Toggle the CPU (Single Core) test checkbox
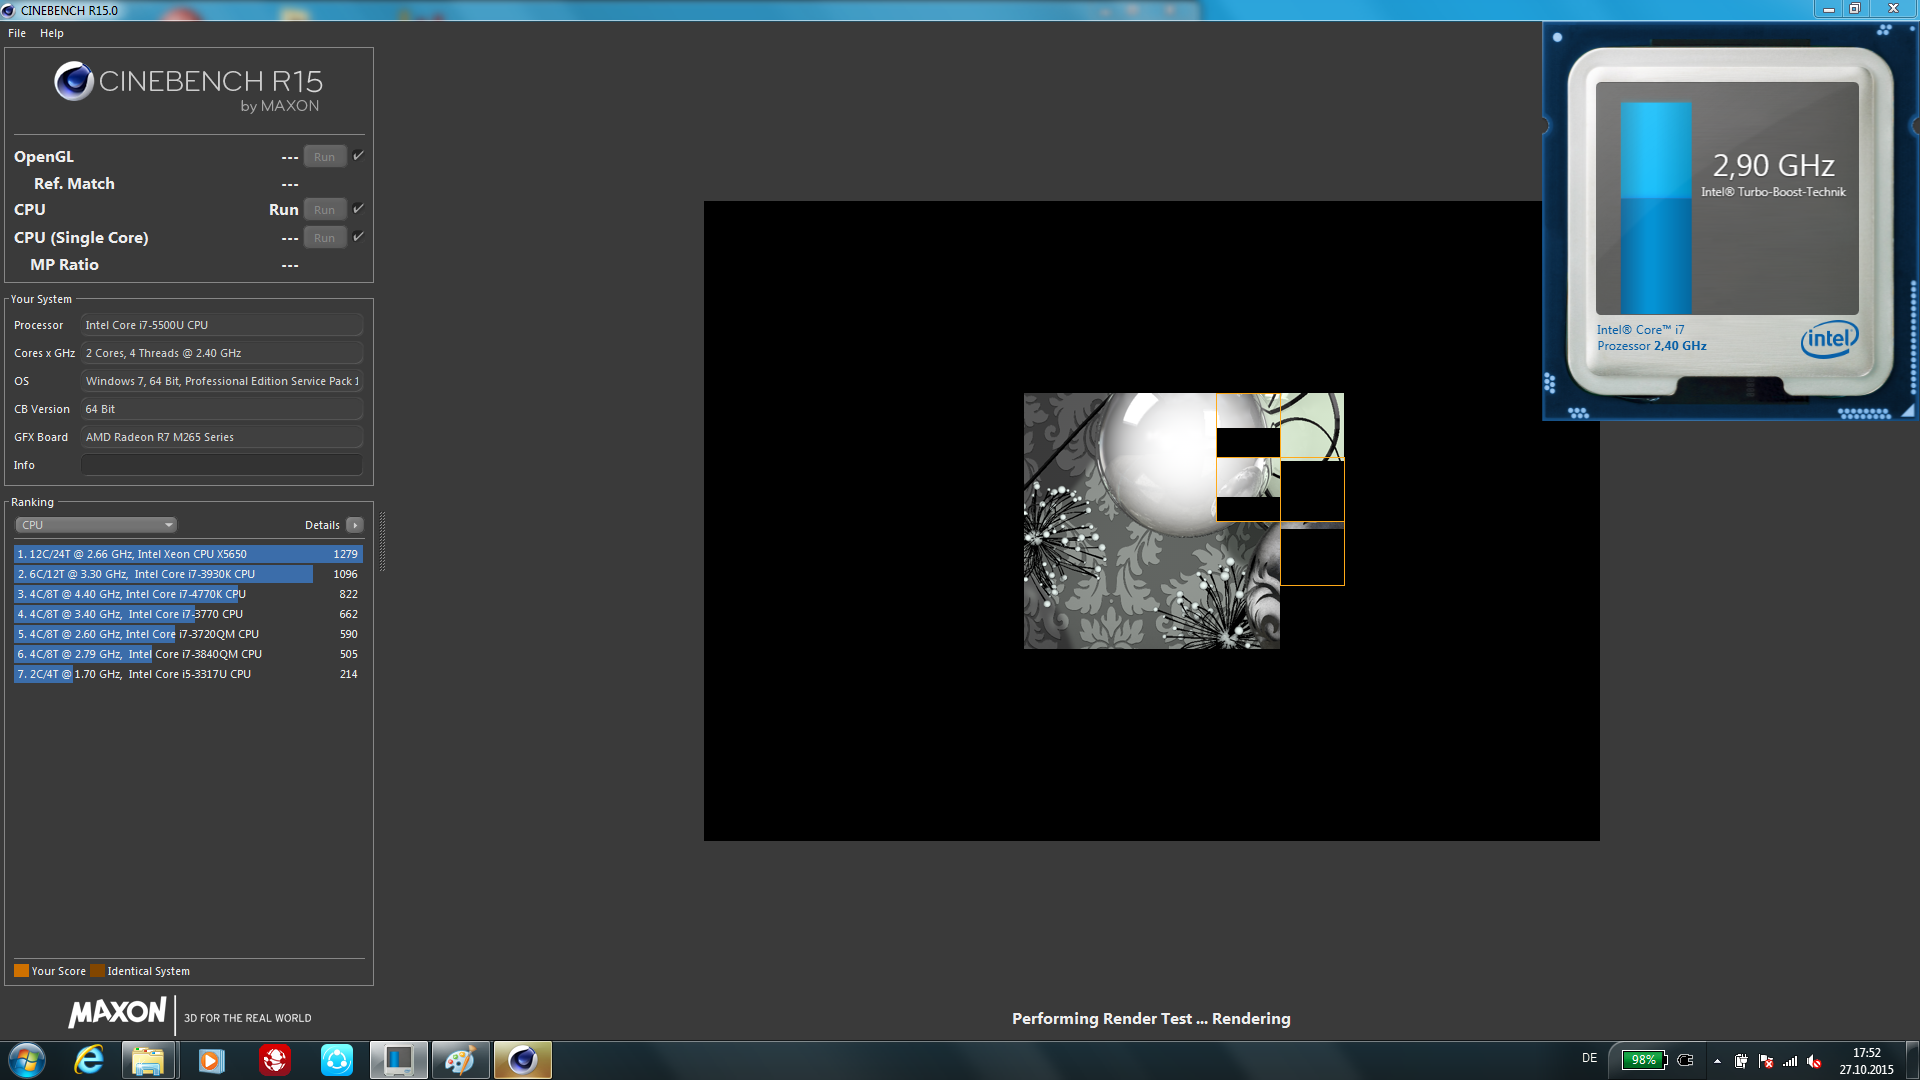 tap(358, 237)
